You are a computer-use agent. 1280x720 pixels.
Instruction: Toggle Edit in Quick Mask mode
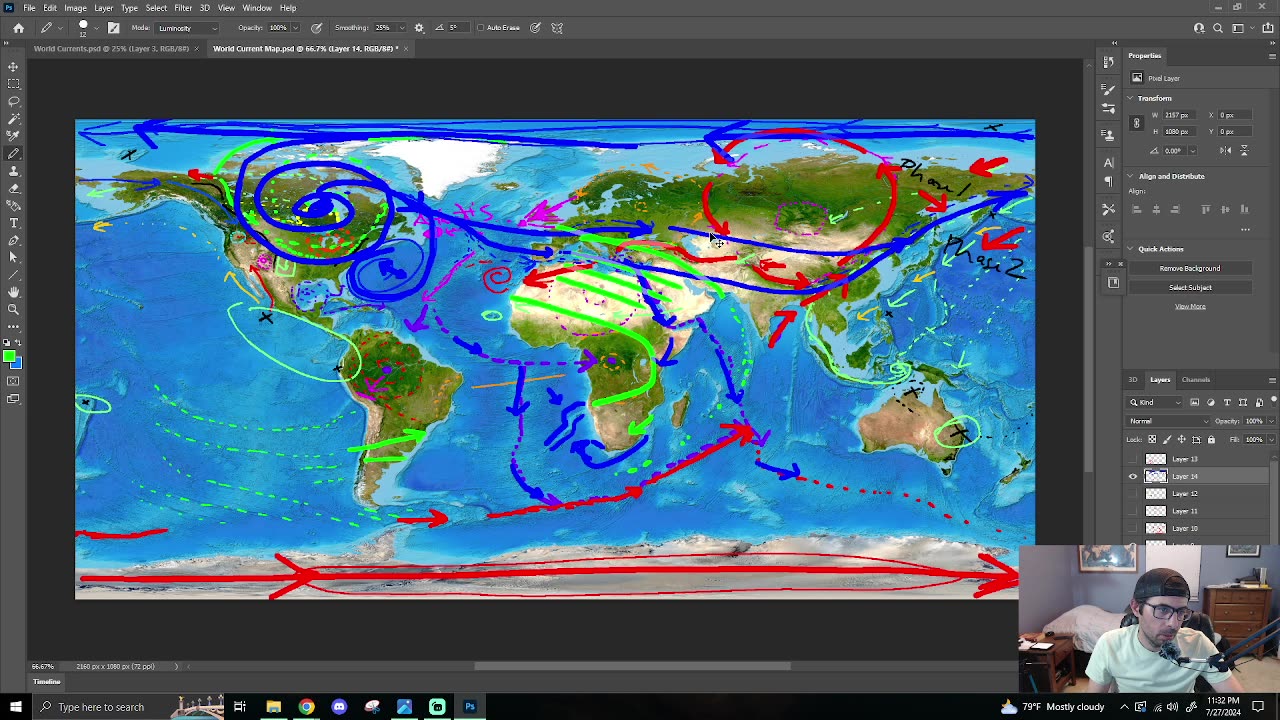(13, 382)
